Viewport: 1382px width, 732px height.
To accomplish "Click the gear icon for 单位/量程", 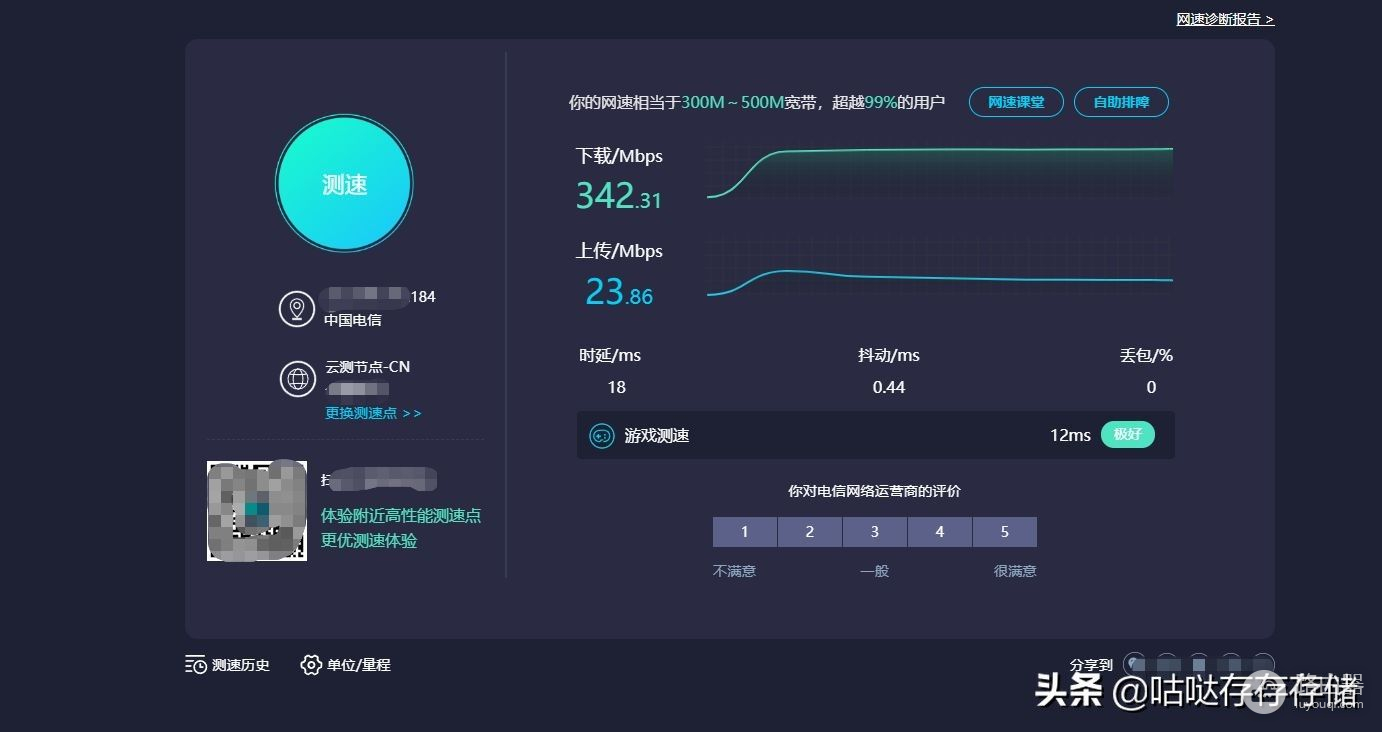I will click(x=311, y=665).
